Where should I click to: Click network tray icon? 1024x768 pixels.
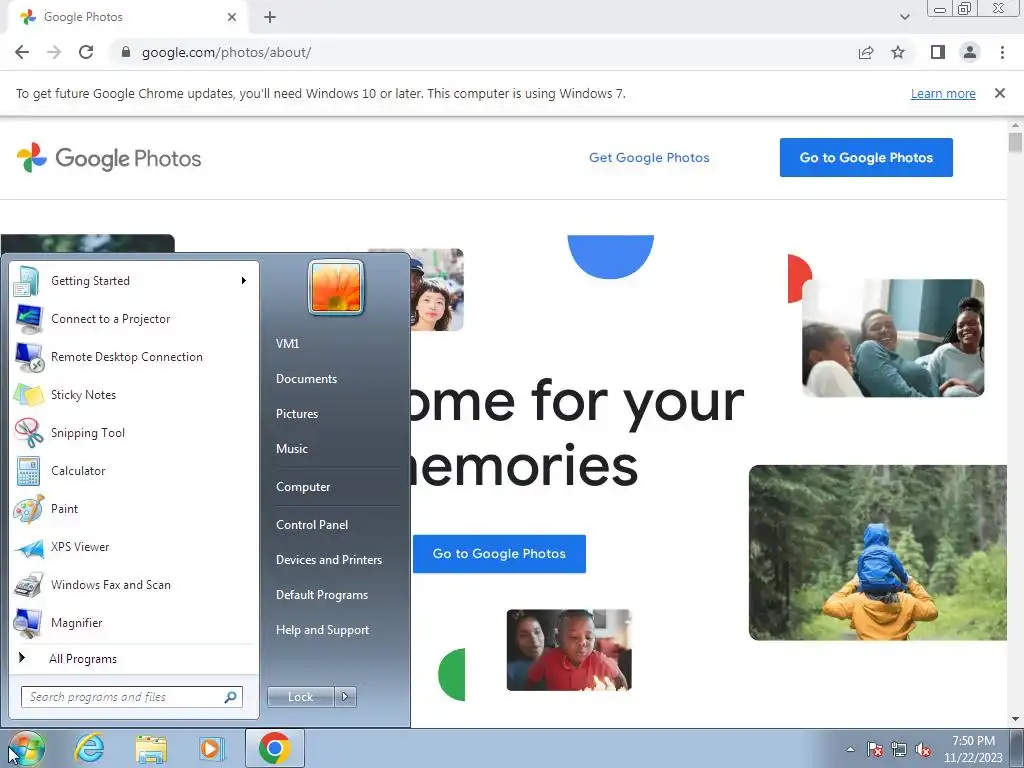pos(899,749)
